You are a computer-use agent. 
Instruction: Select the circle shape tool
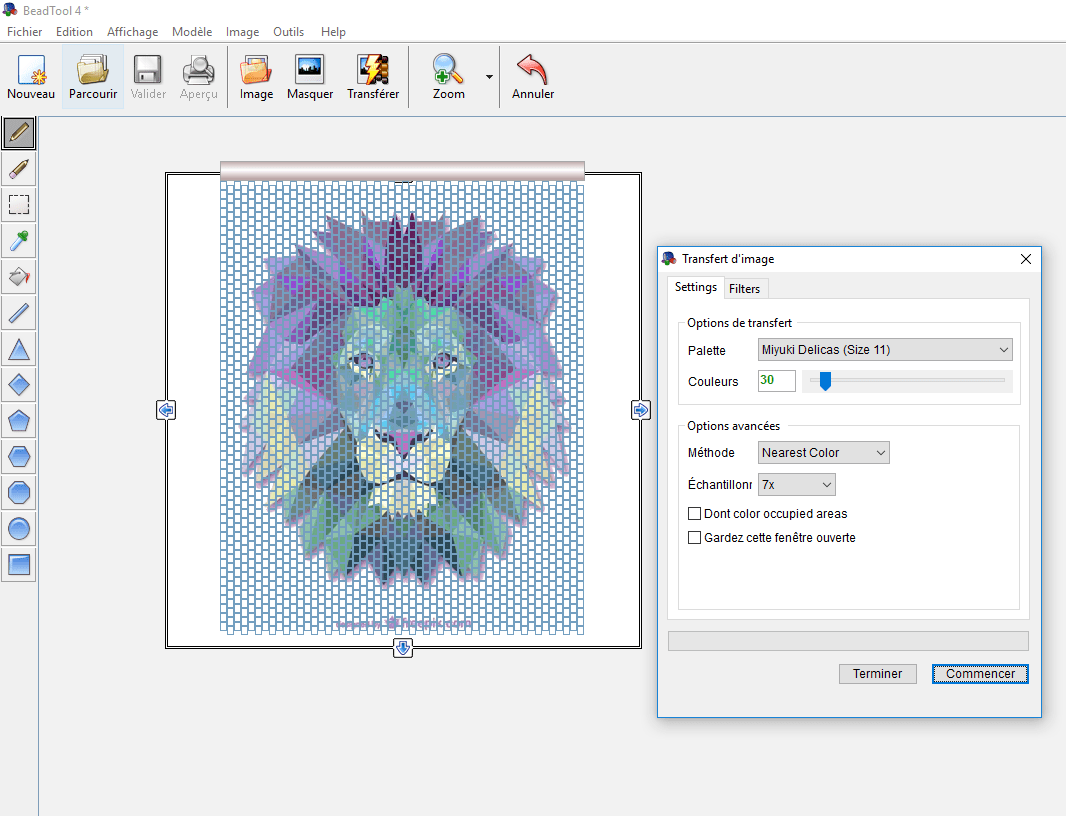19,529
